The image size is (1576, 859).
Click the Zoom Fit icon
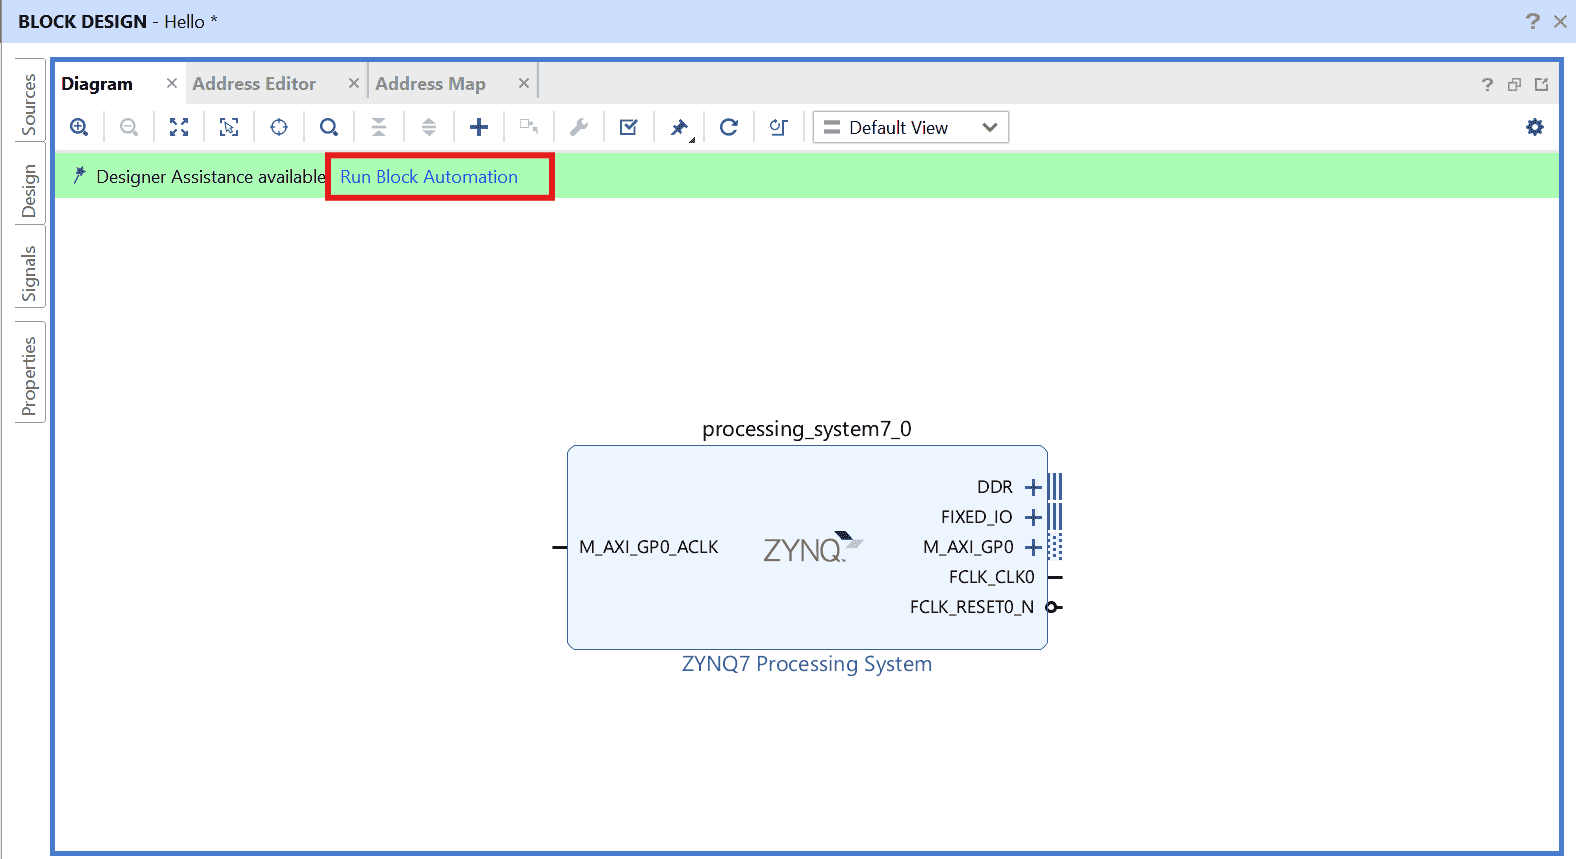[179, 127]
